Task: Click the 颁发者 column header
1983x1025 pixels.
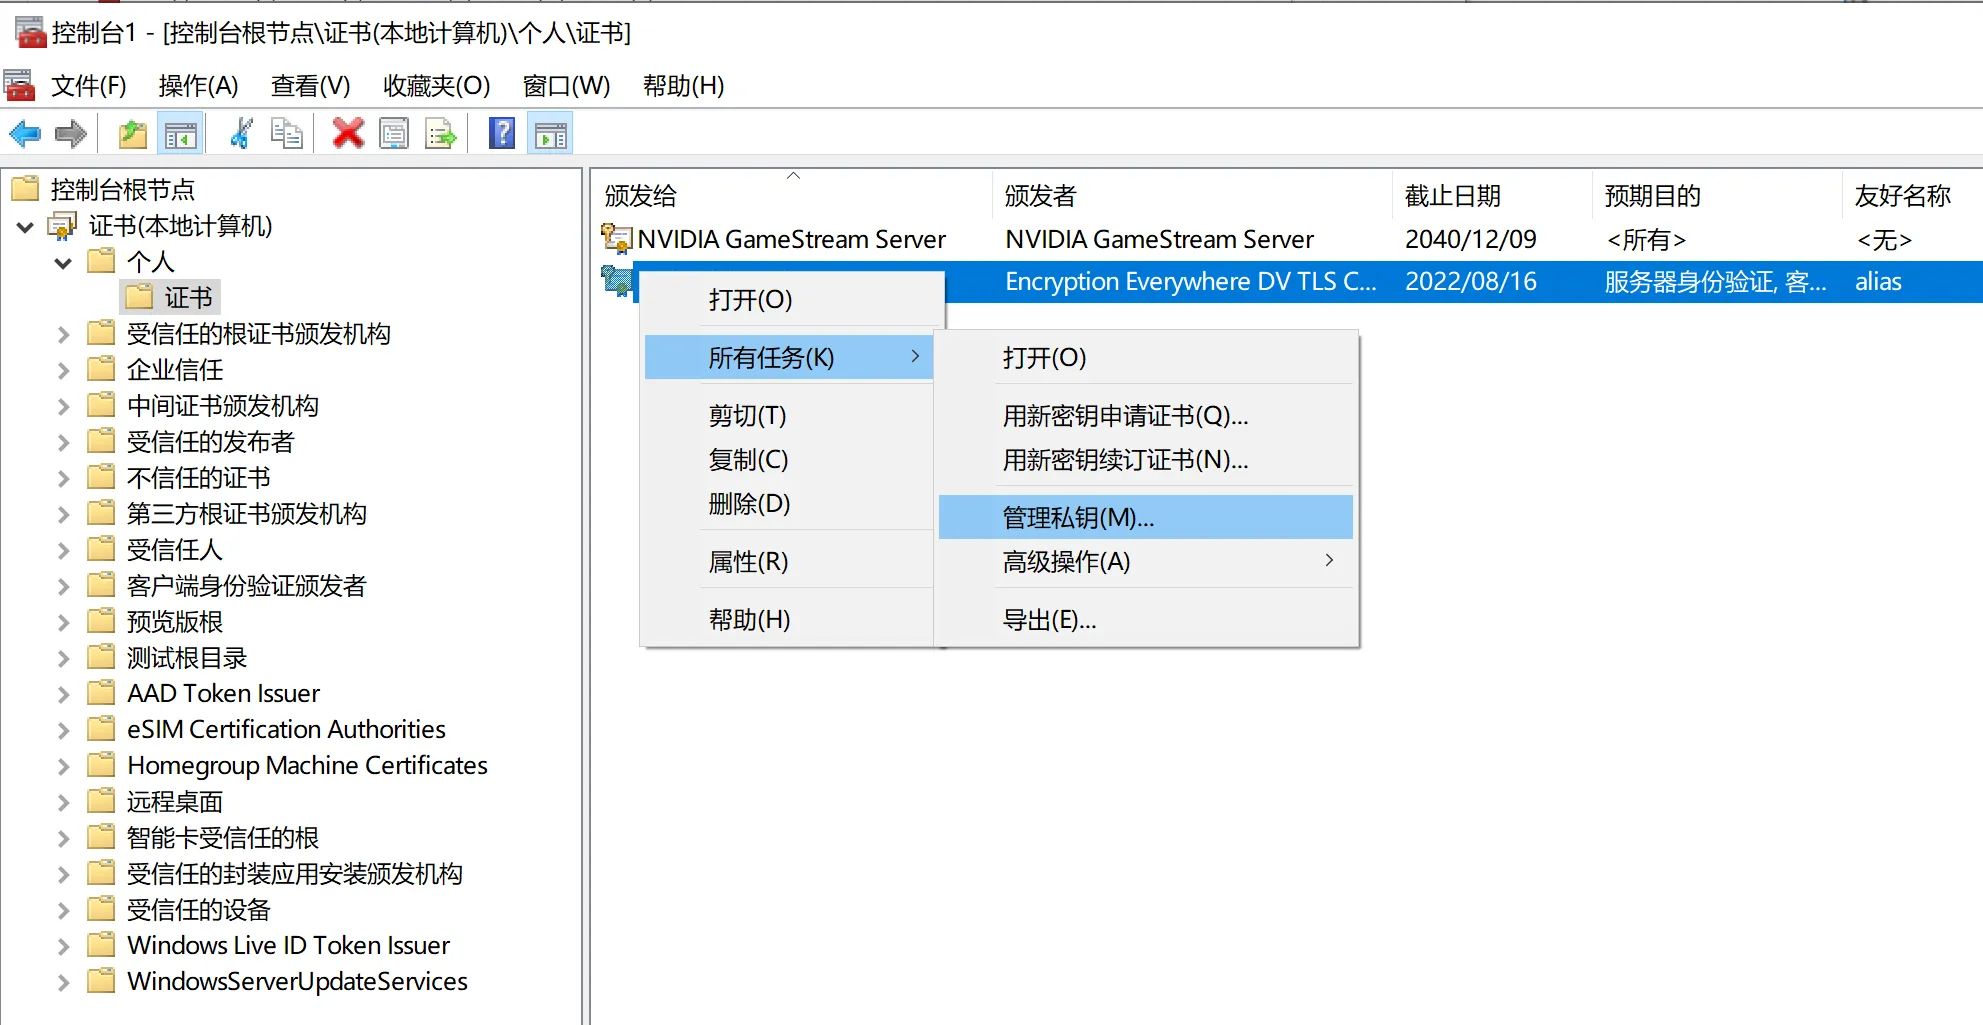Action: click(1192, 195)
